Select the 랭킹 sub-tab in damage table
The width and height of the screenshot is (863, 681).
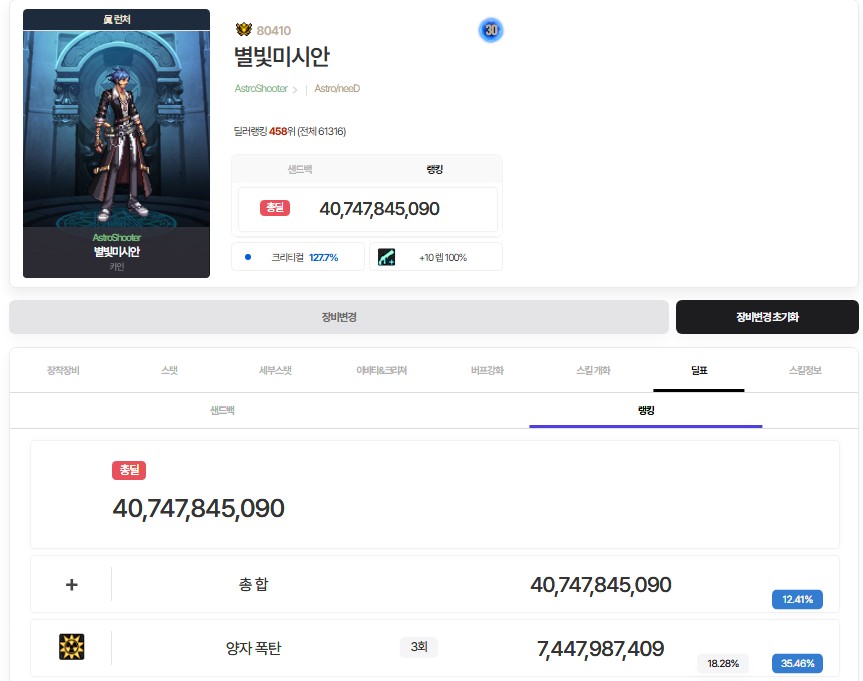(x=645, y=411)
